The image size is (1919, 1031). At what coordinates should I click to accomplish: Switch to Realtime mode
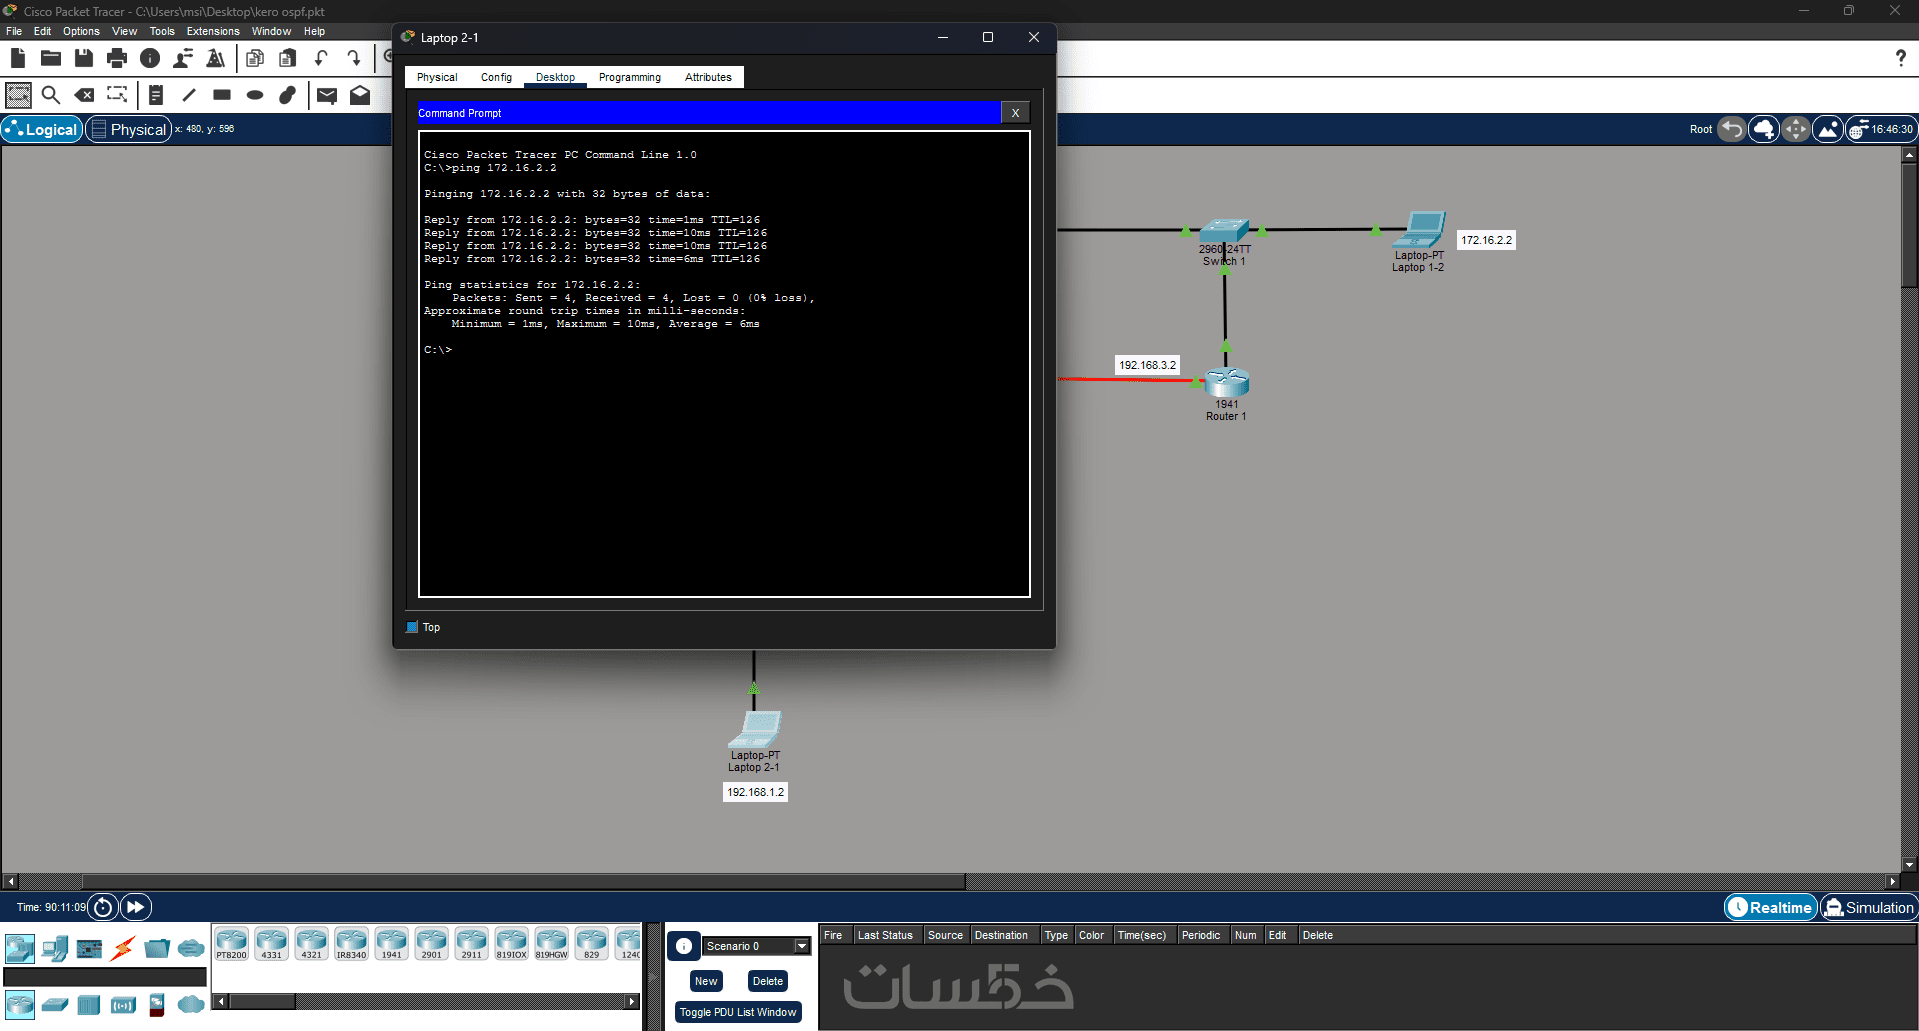[x=1770, y=907]
